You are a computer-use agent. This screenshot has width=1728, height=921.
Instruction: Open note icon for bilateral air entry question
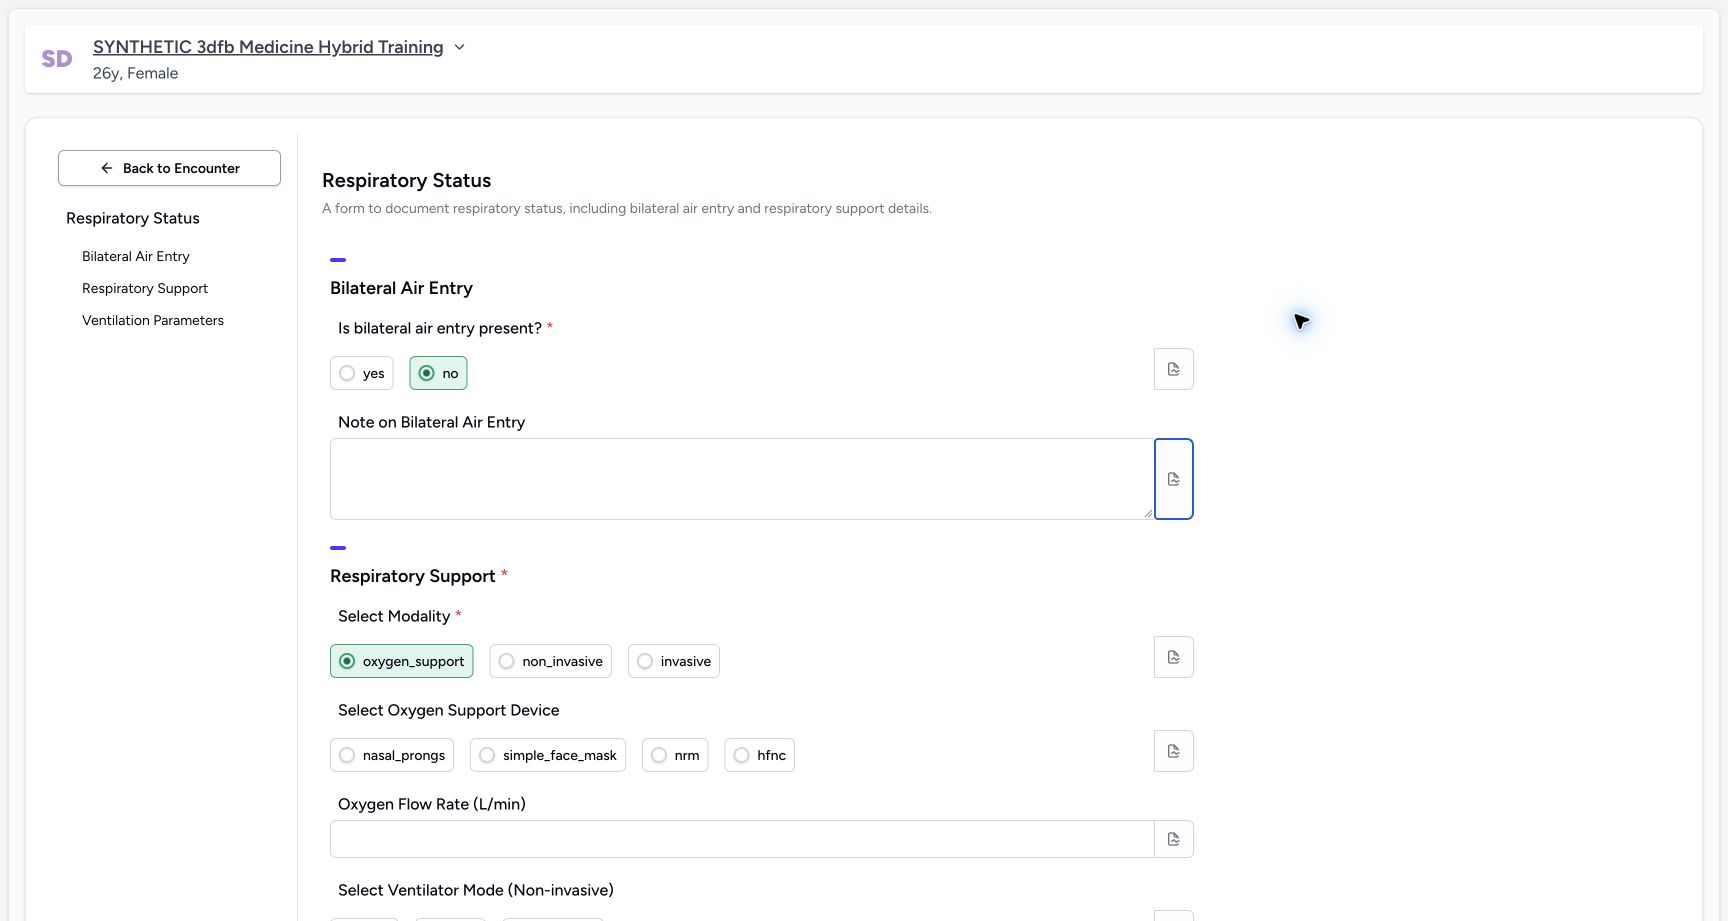1173,369
